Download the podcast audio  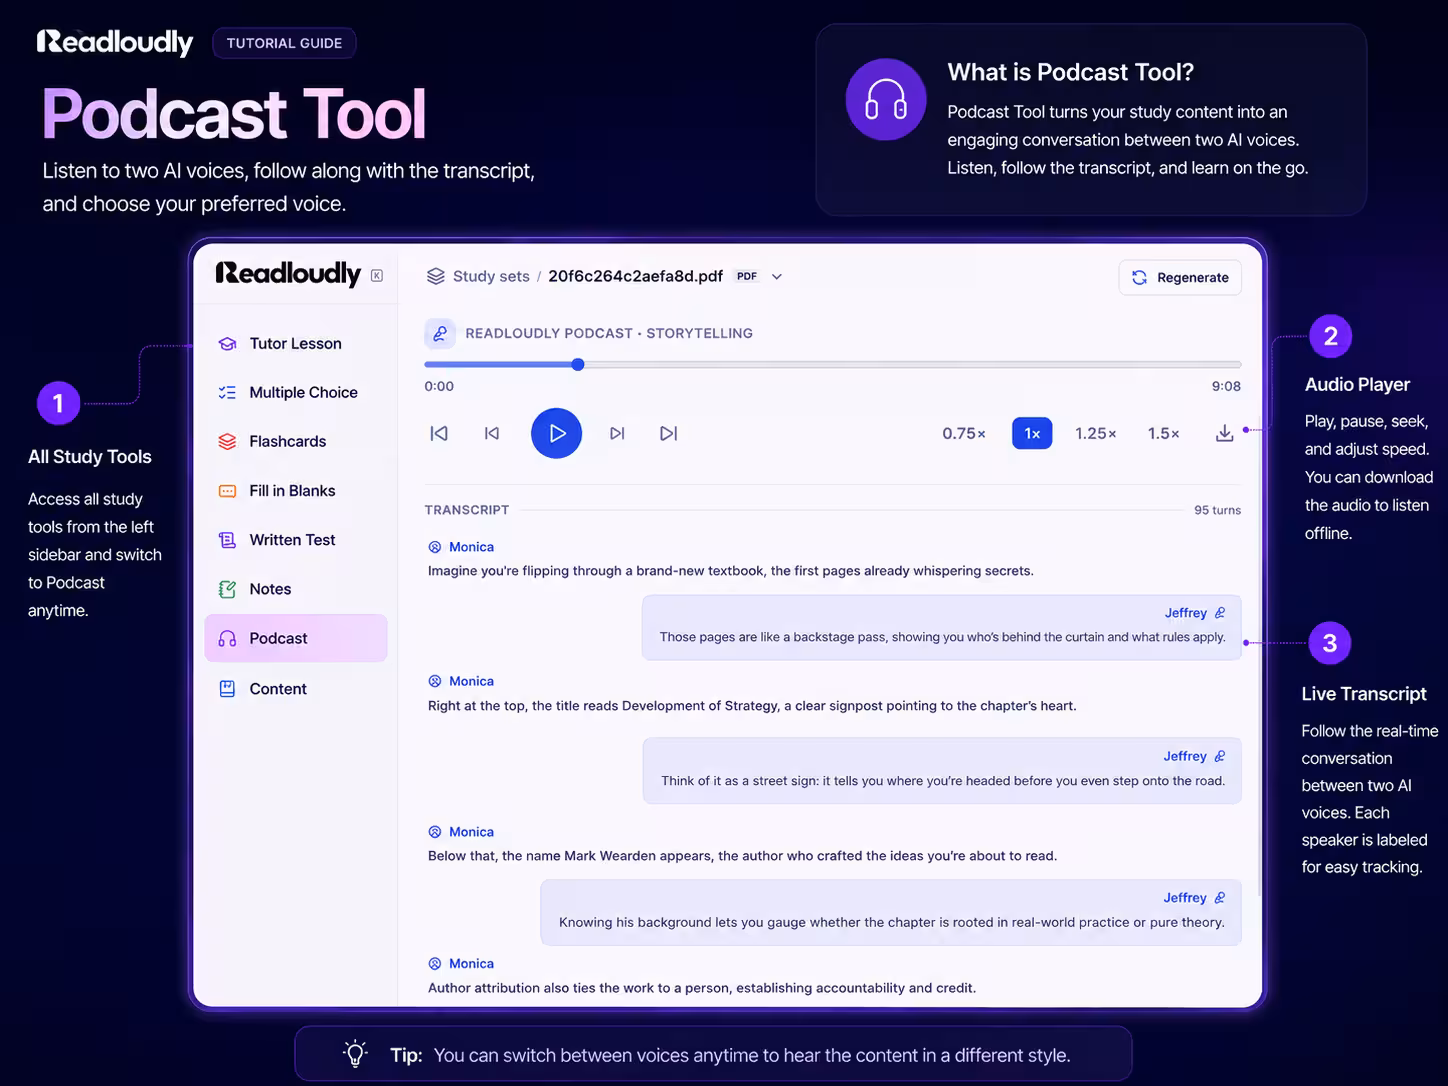[1224, 433]
